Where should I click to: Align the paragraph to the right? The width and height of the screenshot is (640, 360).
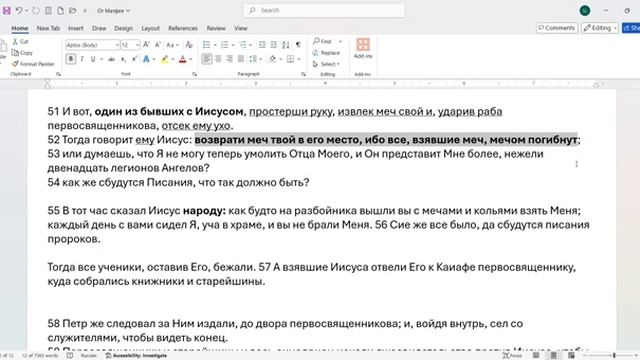click(229, 59)
